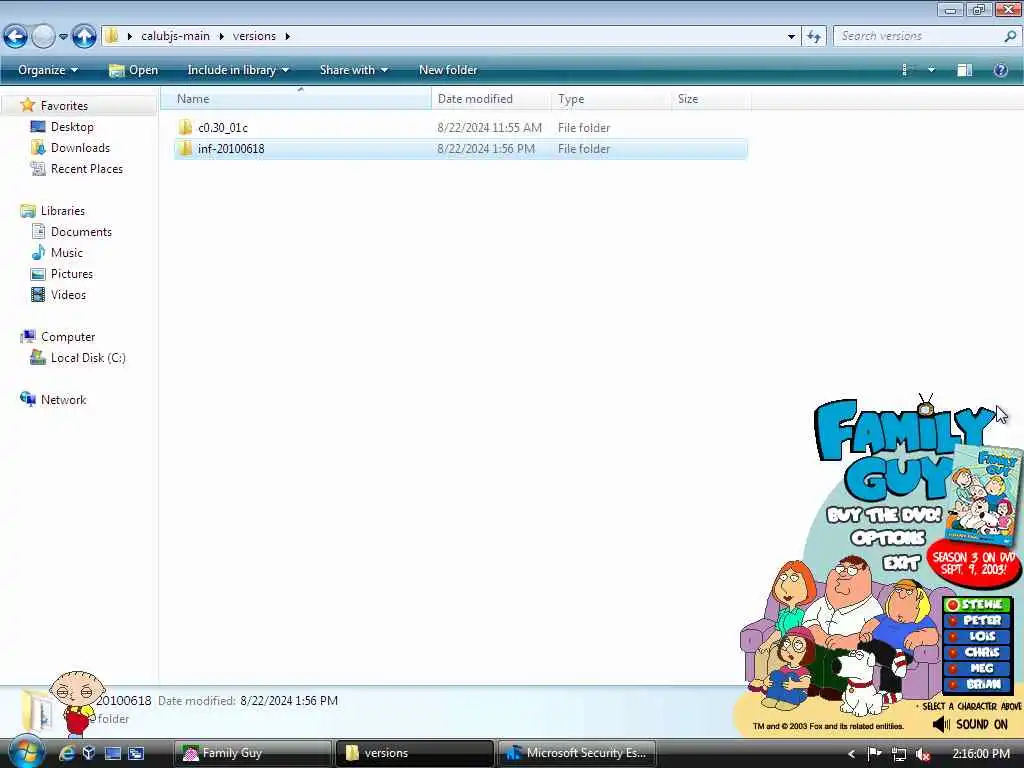1024x768 pixels.
Task: Click muted volume tray icon
Action: click(923, 754)
